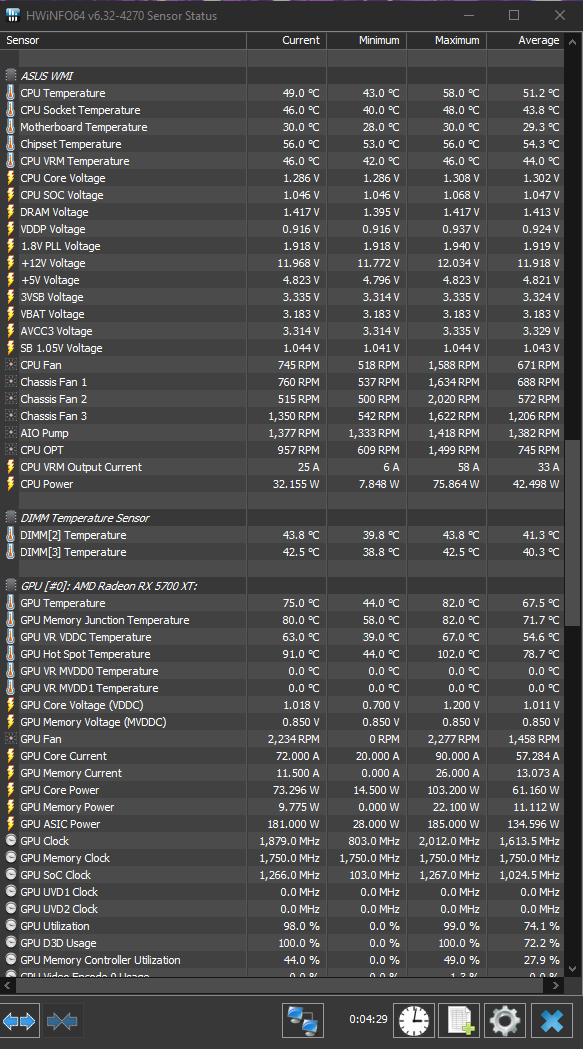This screenshot has height=1049, width=583.
Task: Click the vertical scrollbar up arrow
Action: [x=573, y=41]
